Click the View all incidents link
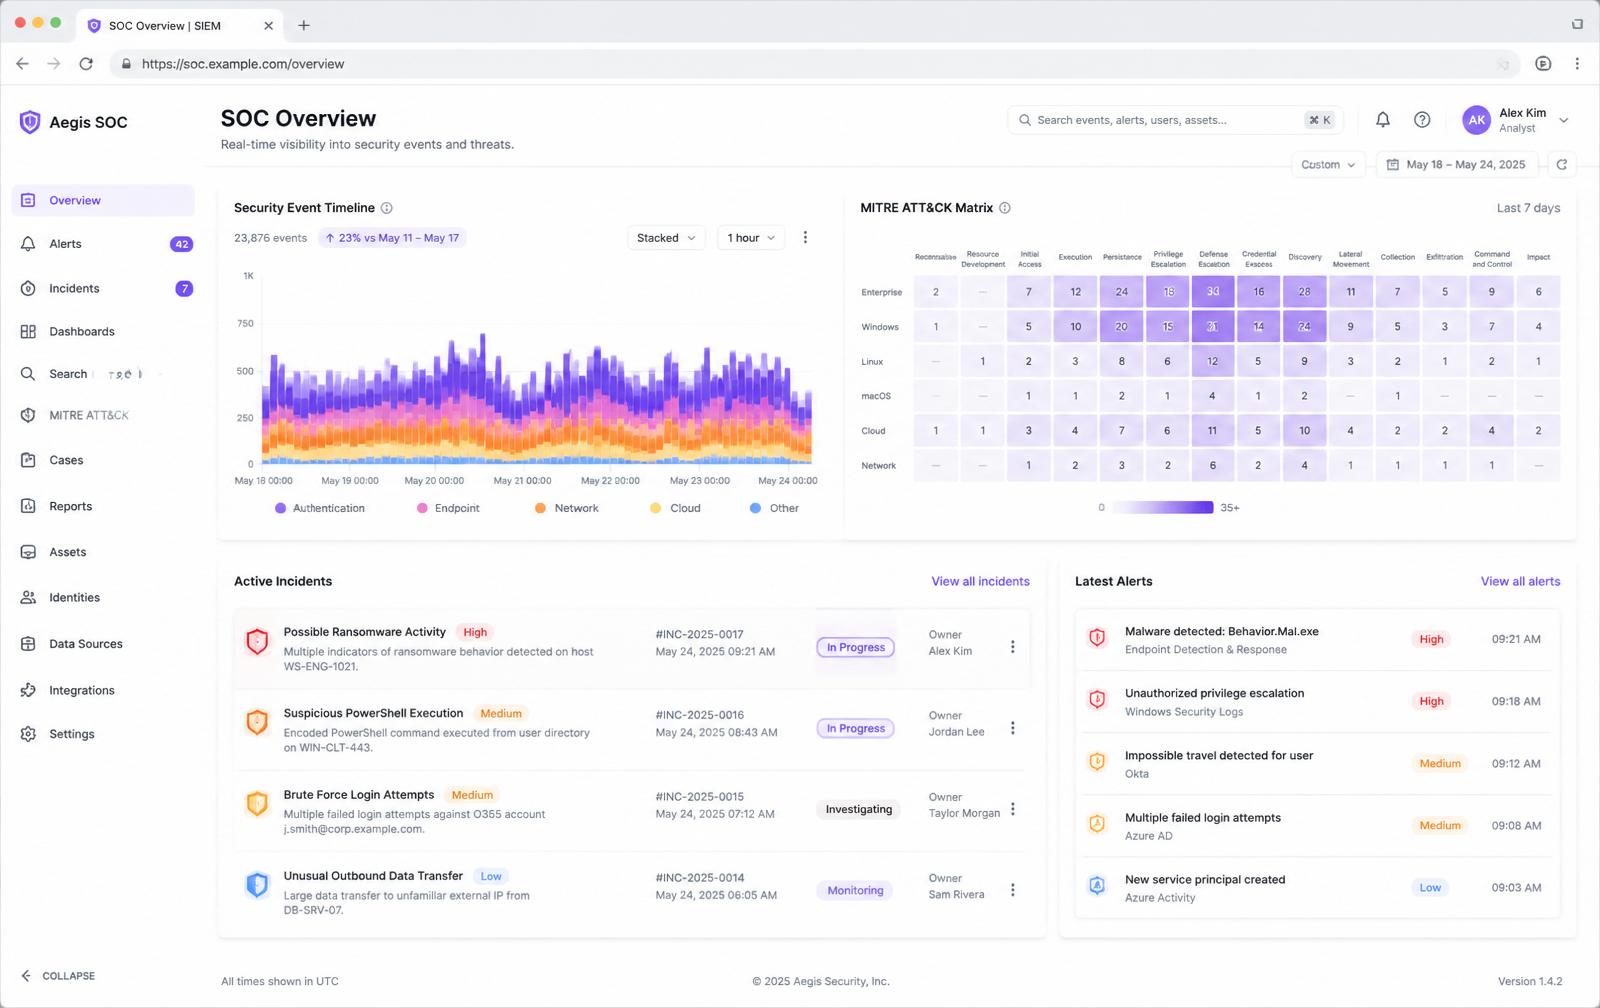1600x1008 pixels. click(x=980, y=581)
